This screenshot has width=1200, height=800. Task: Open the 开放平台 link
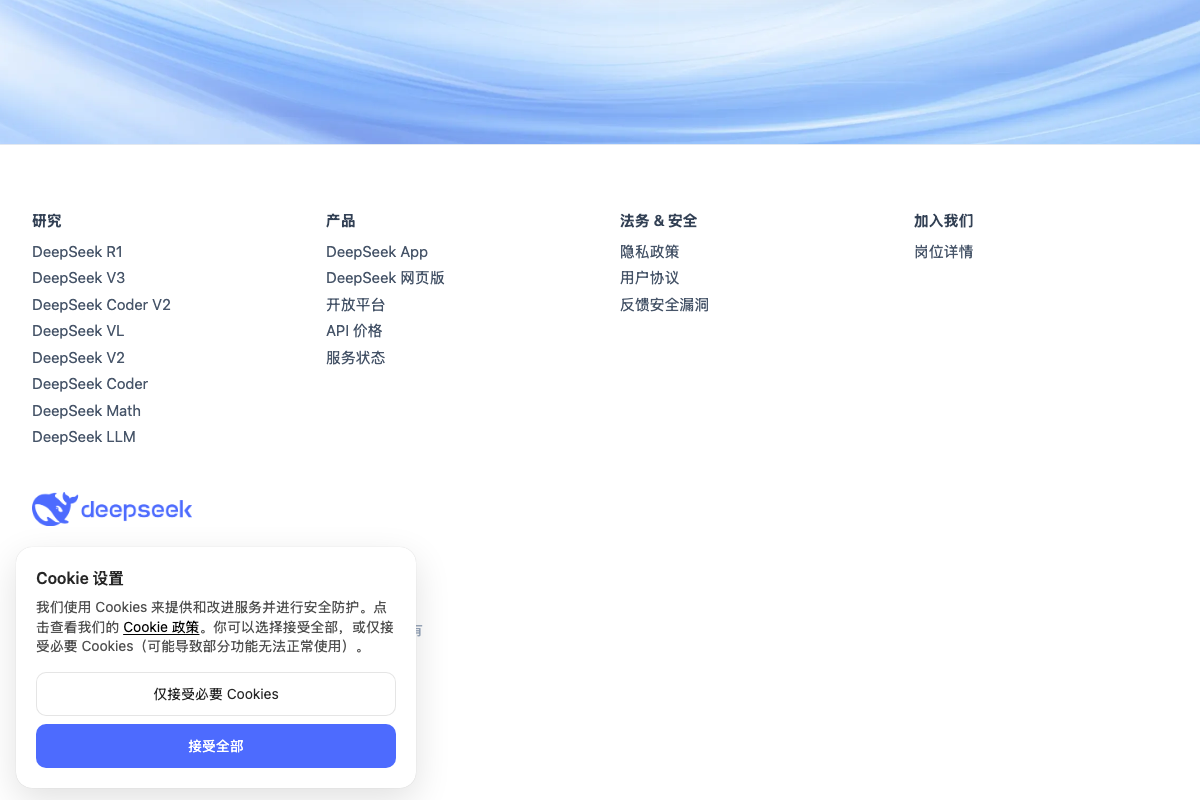point(355,304)
